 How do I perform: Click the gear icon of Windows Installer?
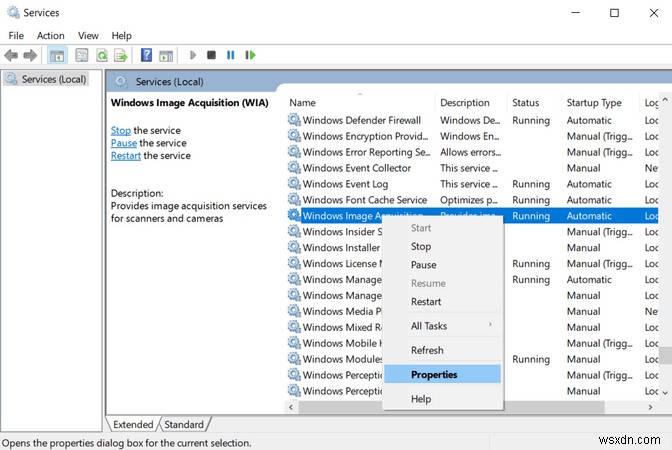click(x=294, y=247)
